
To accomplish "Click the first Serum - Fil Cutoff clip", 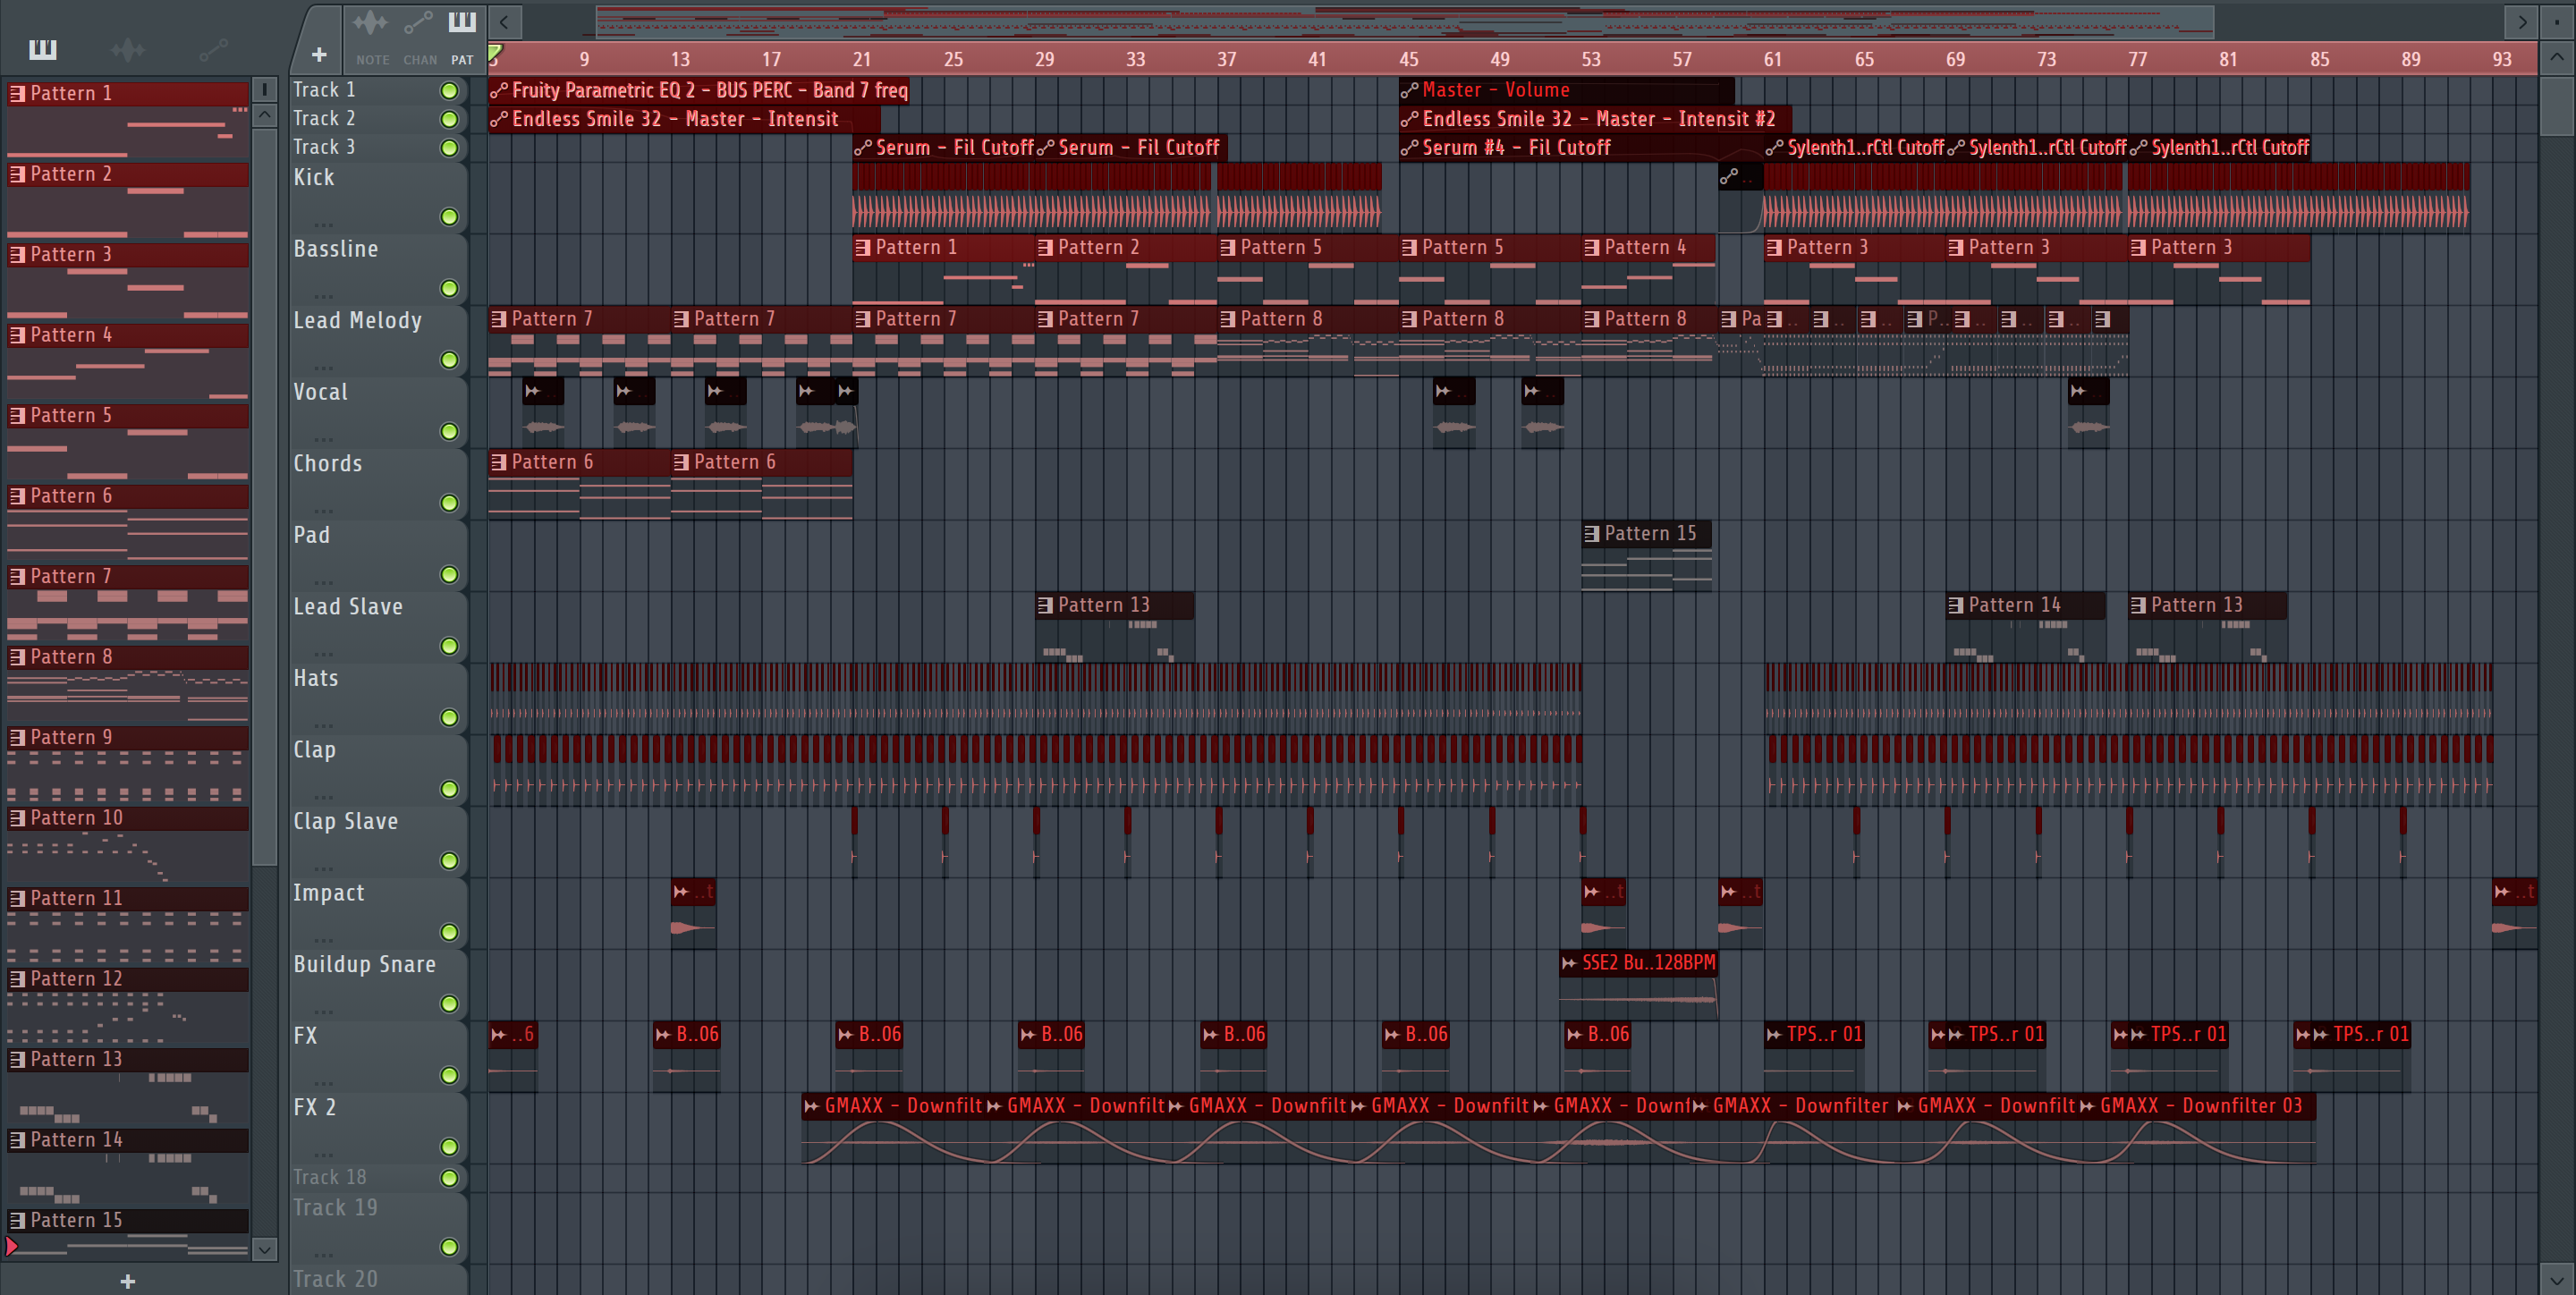I will pos(944,148).
